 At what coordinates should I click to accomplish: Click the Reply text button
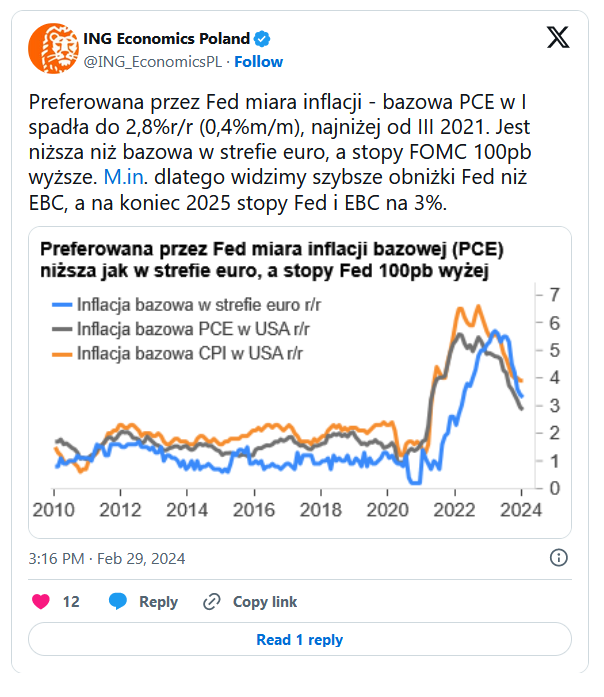158,602
